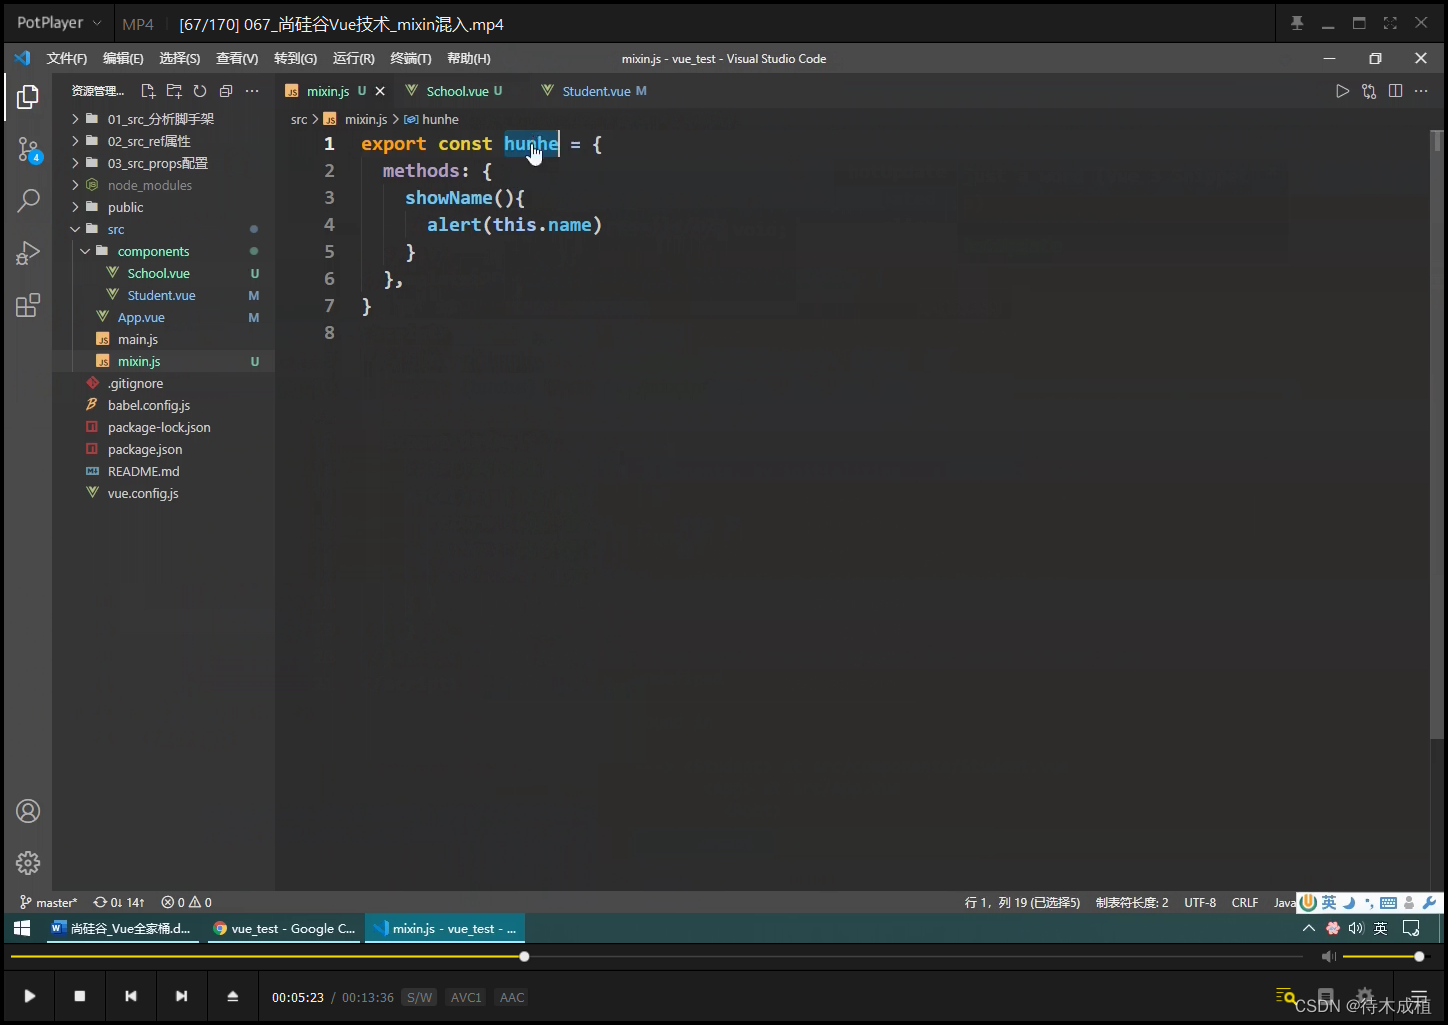Click the UTF-8 encoding status item
The width and height of the screenshot is (1448, 1025).
pos(1200,902)
